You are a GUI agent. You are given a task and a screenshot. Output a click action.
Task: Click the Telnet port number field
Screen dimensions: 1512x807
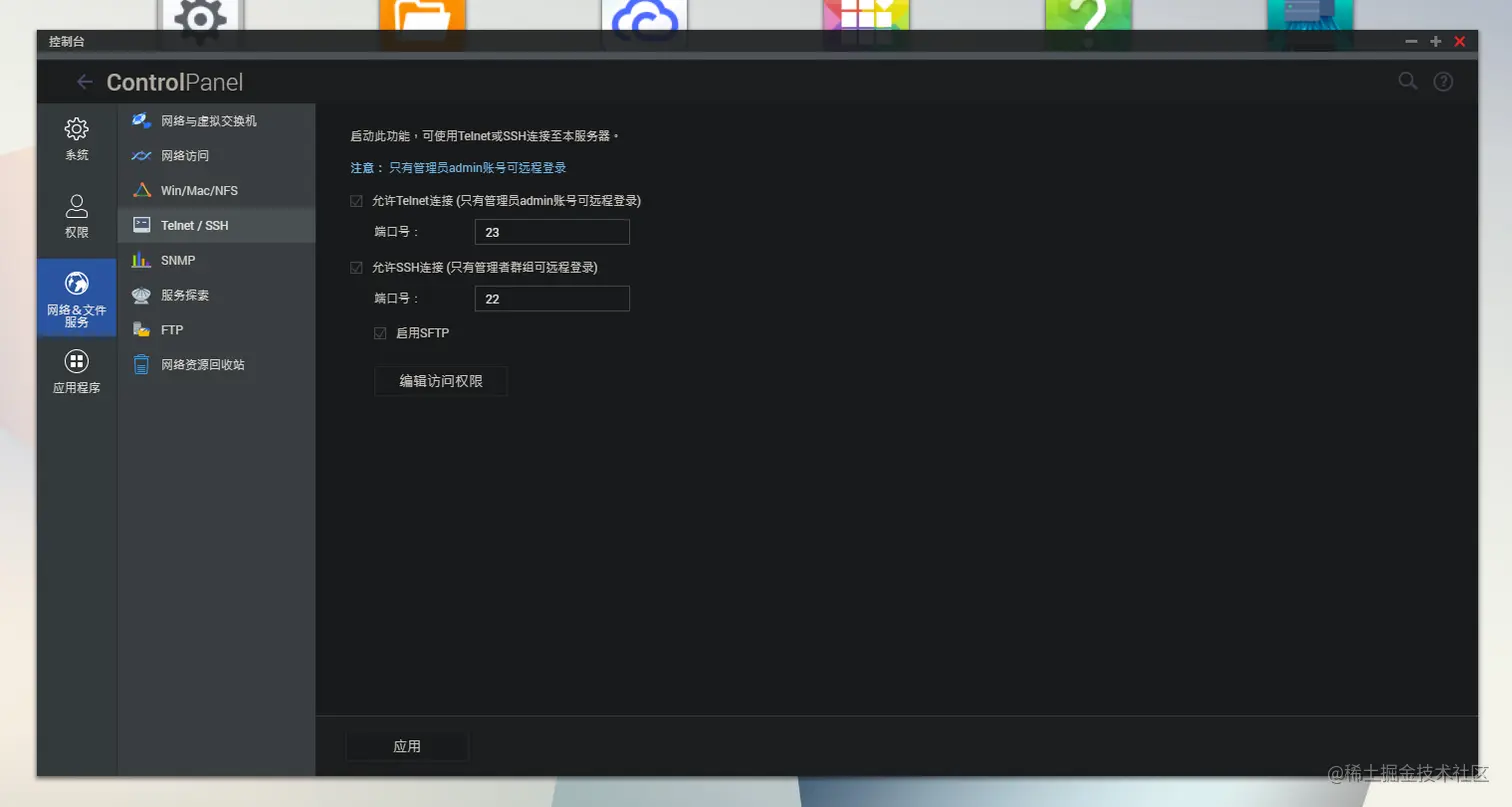pos(551,231)
